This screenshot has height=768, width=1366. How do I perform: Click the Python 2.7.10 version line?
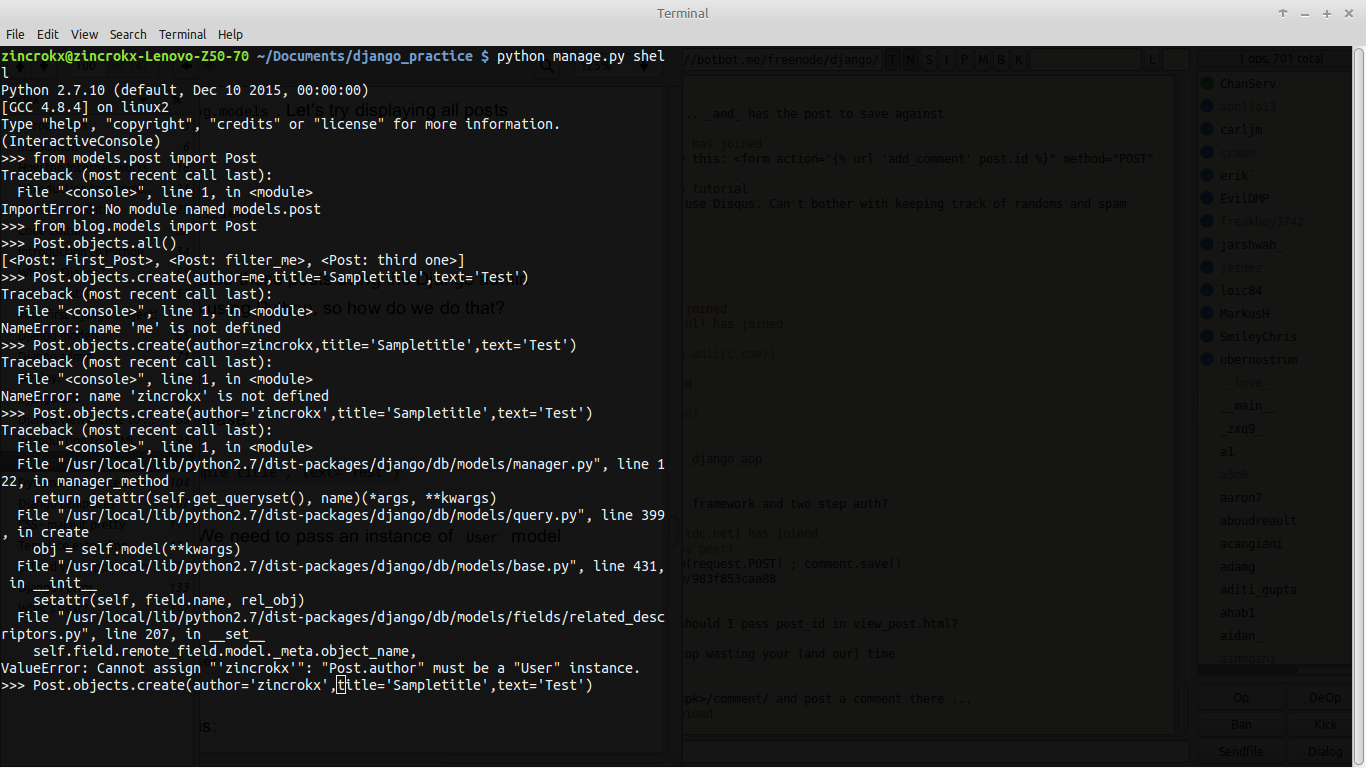[185, 90]
